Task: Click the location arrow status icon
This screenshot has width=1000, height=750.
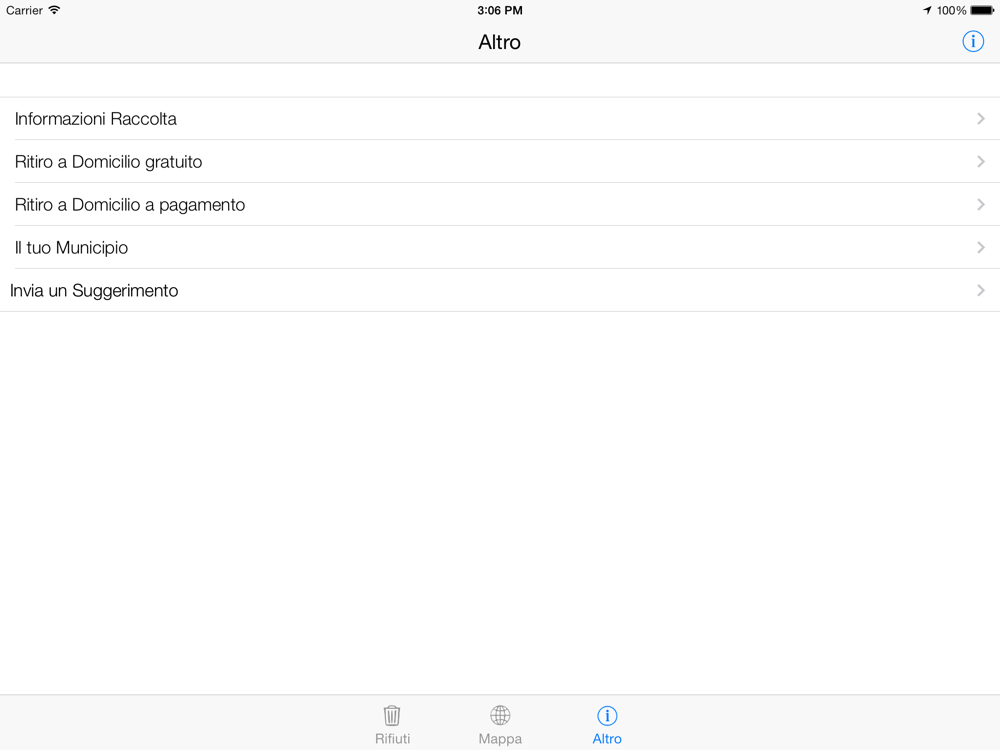Action: (927, 10)
